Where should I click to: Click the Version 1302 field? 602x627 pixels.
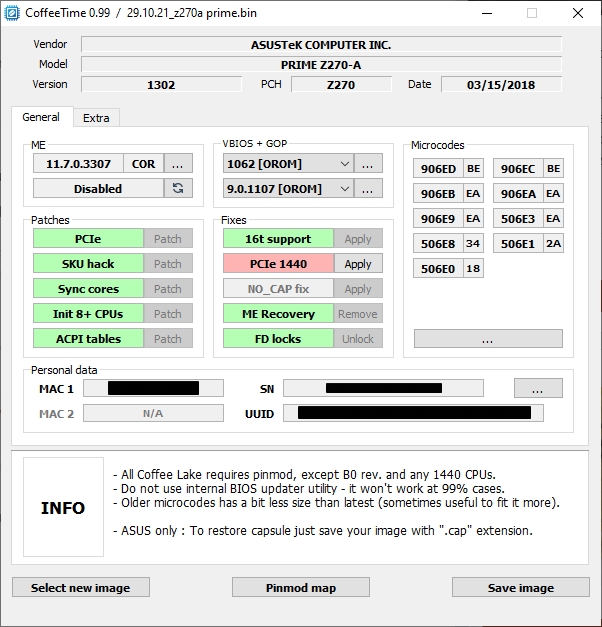click(x=161, y=84)
